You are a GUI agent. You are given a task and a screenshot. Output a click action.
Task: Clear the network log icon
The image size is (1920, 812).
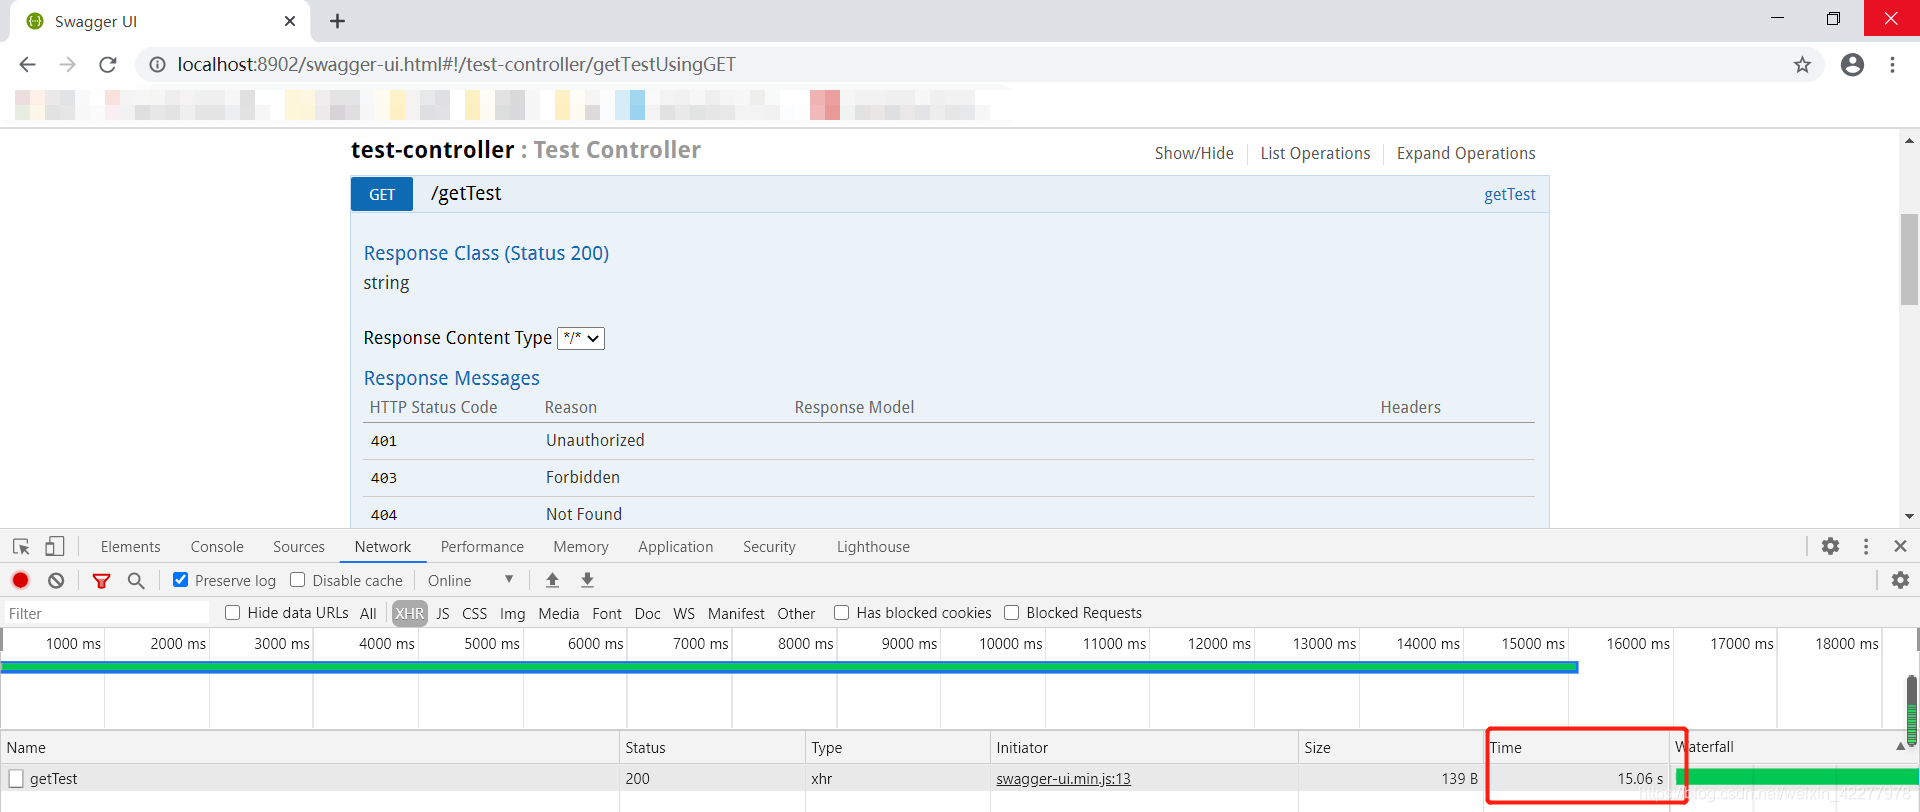coord(56,580)
